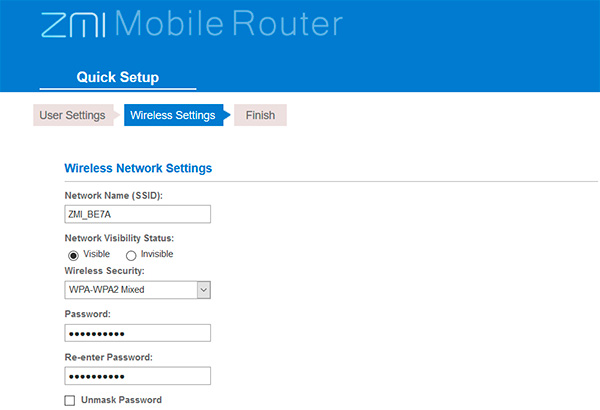Screen dimensions: 600x410
Task: Enable the Unmask Password checkbox
Action: 70,400
